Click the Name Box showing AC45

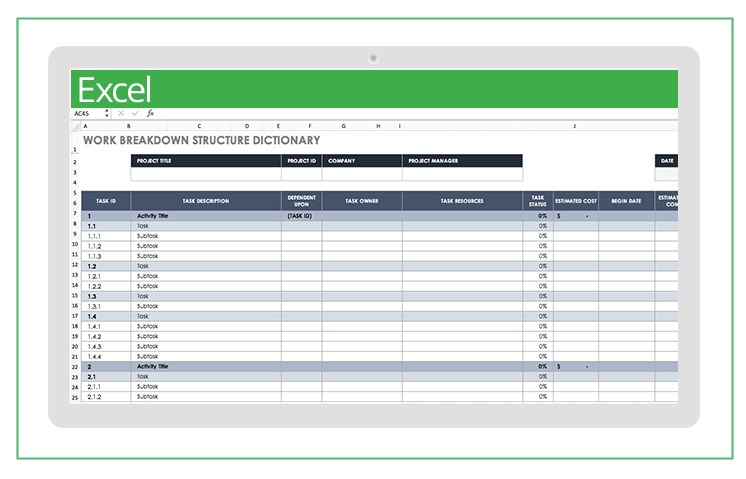86,114
